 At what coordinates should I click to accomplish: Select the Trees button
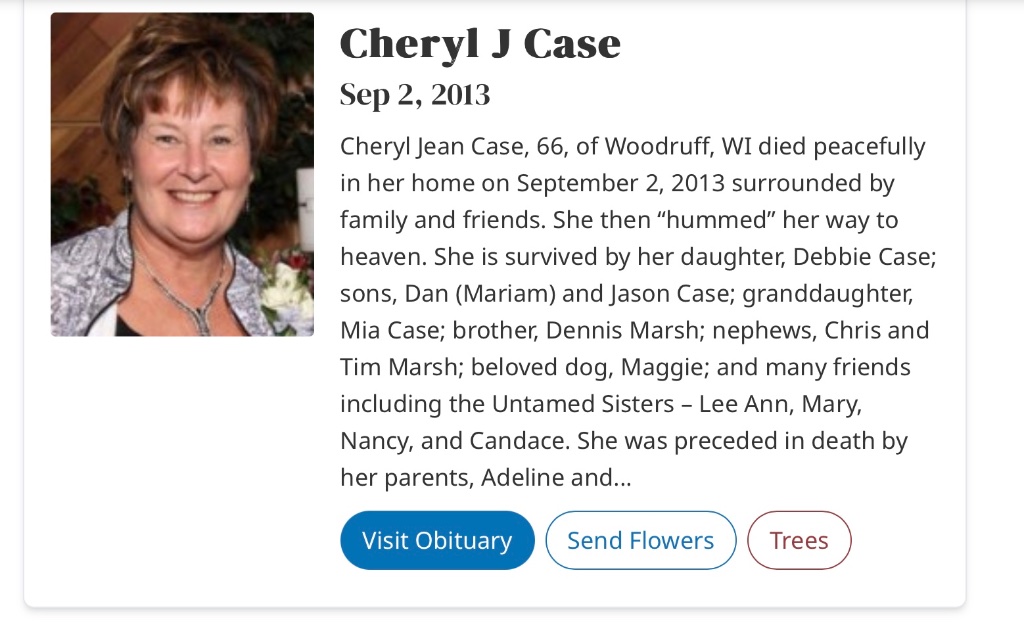coord(799,541)
